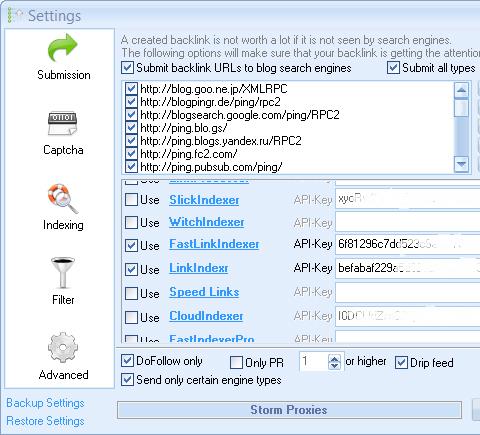The height and width of the screenshot is (435, 480).
Task: Disable Use LinkIndexr checkbox
Action: click(131, 269)
